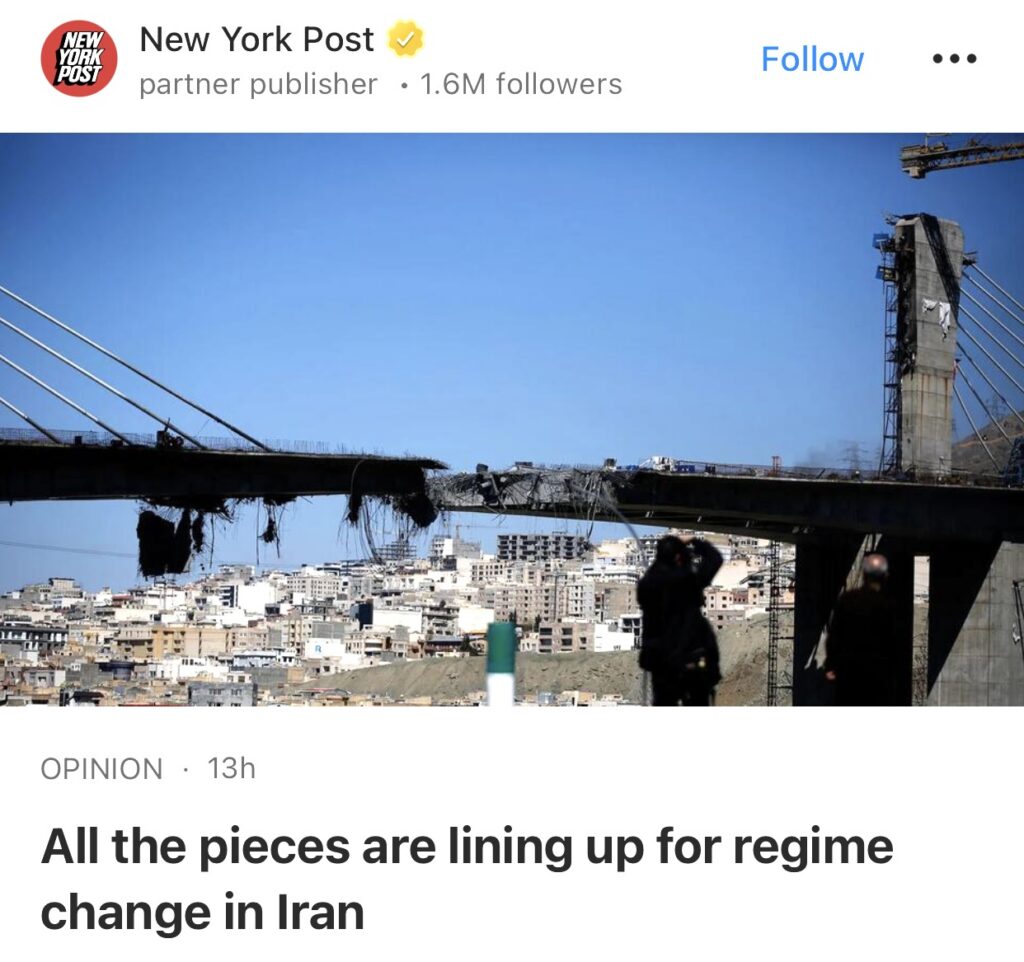Tap the gold verified checkmark badge
This screenshot has height=962, width=1024.
406,39
